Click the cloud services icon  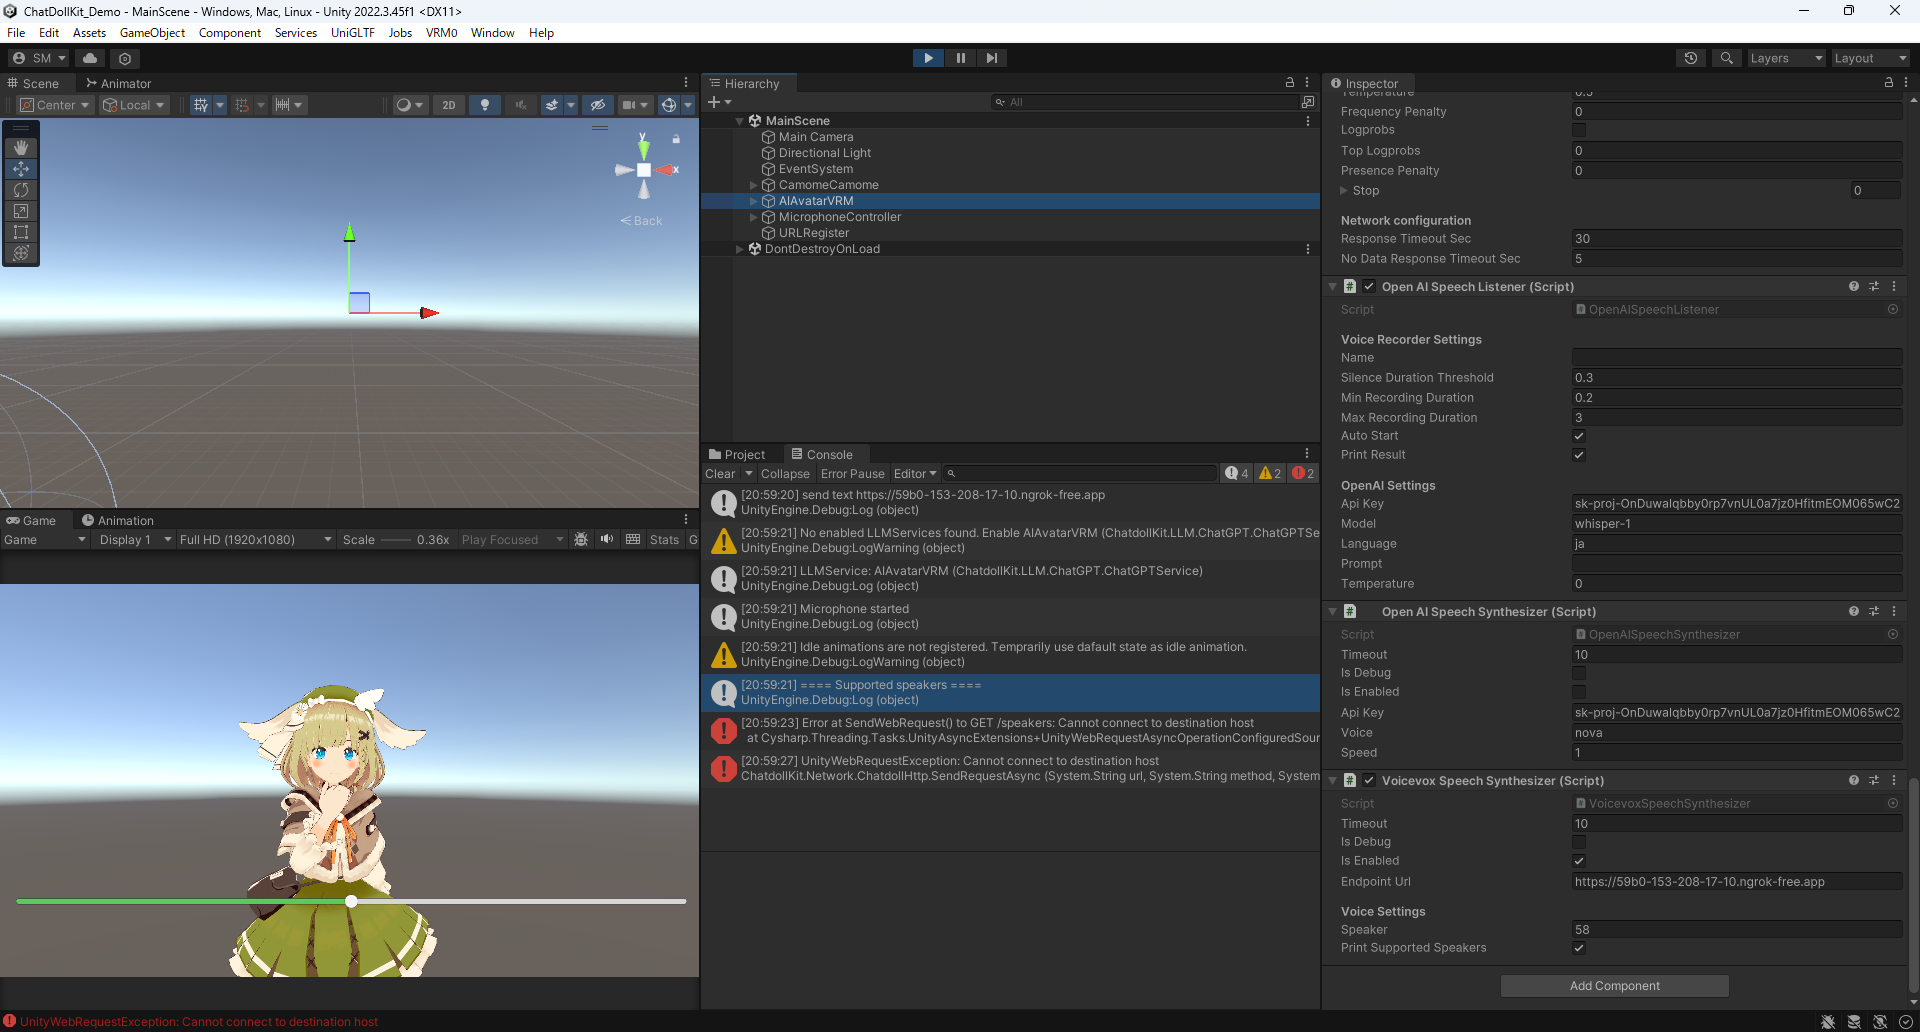[x=90, y=58]
